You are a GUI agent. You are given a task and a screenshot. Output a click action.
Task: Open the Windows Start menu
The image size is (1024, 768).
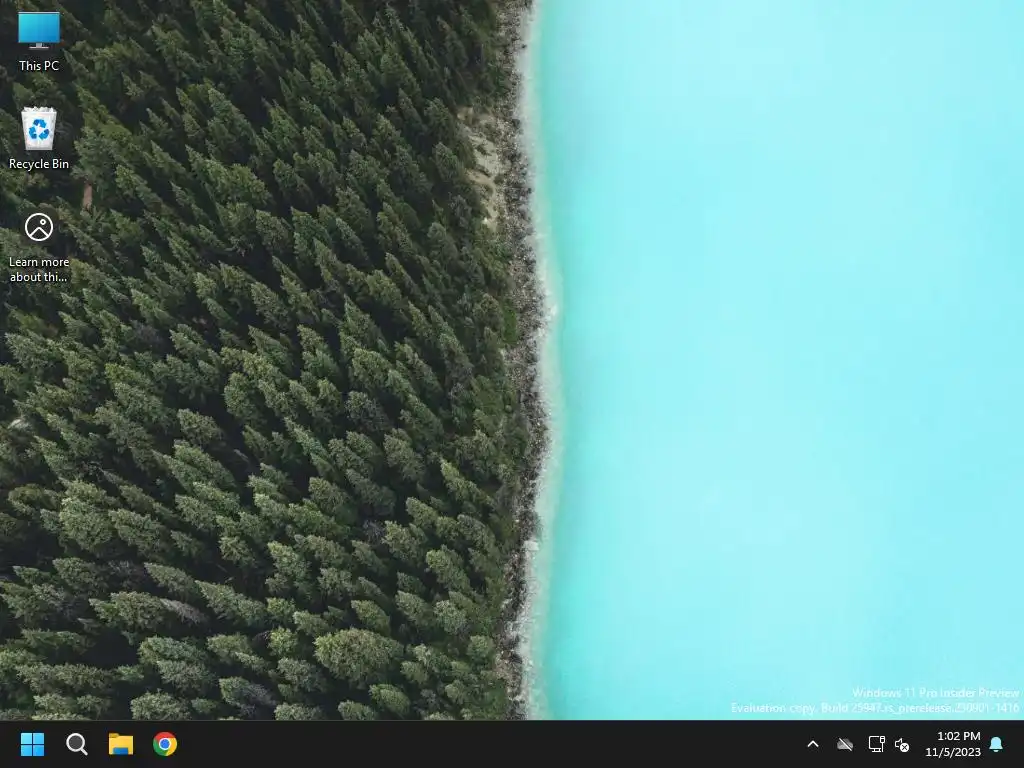coord(32,744)
